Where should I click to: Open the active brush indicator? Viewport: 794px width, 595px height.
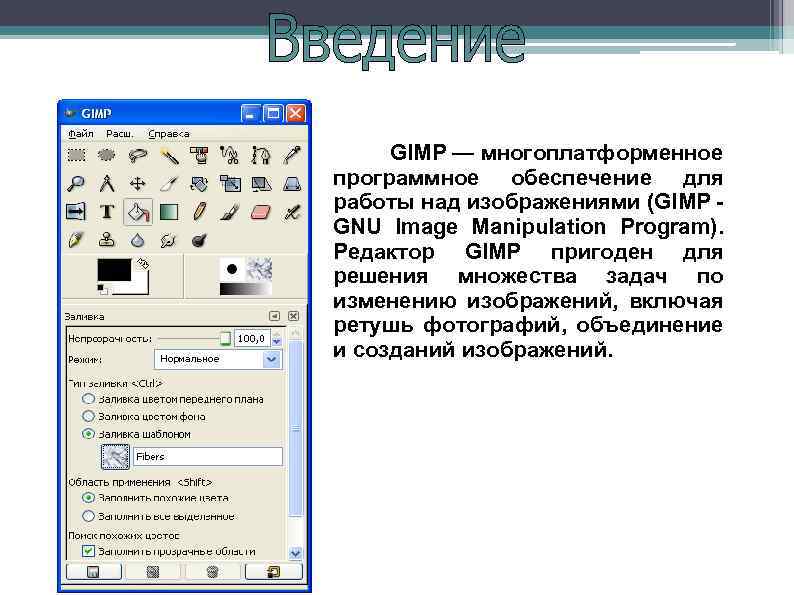click(232, 269)
